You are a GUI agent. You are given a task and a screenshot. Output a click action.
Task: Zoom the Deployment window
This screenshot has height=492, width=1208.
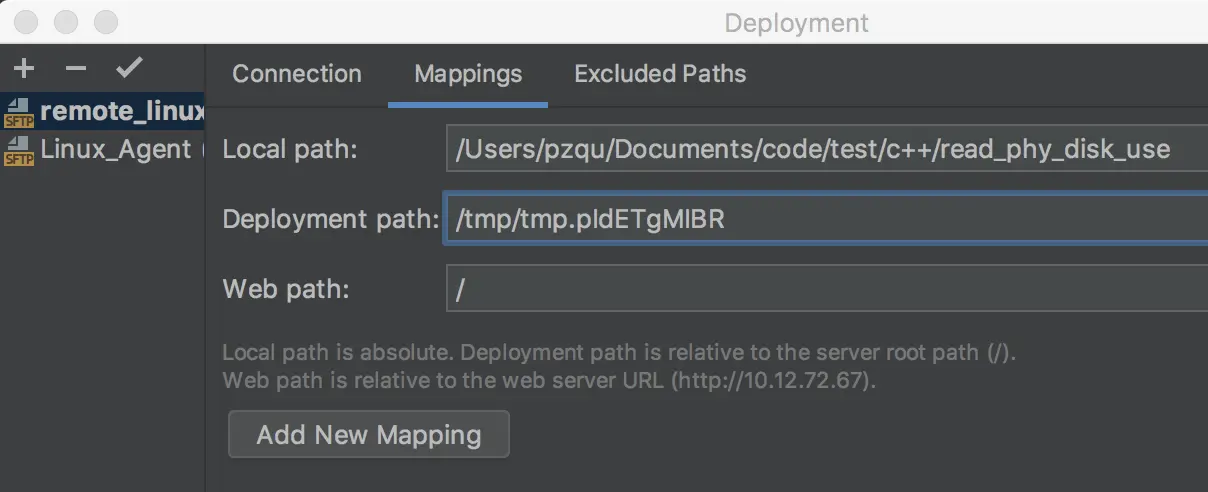(x=105, y=22)
